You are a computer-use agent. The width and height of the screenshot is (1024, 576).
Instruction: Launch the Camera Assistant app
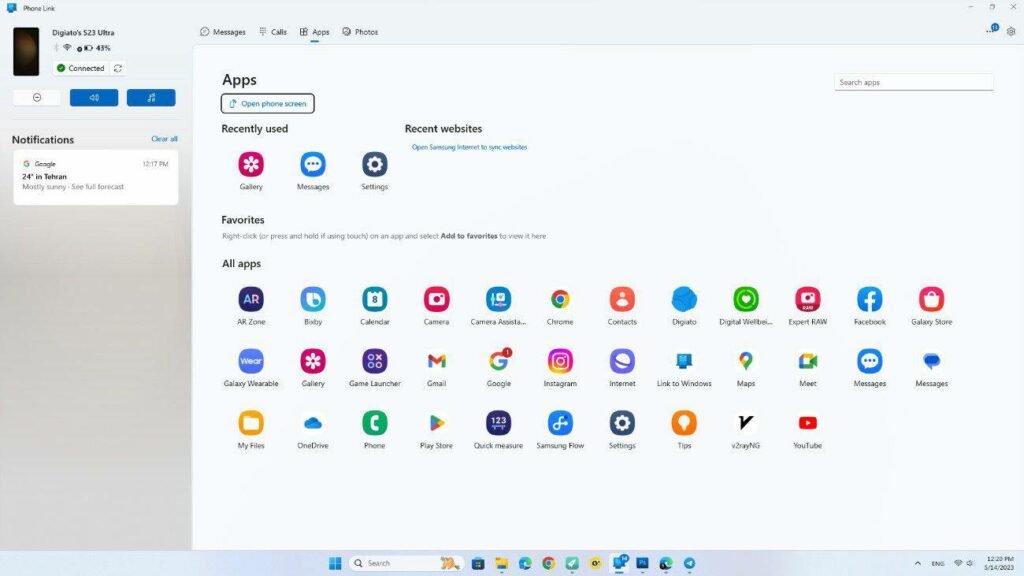(x=498, y=299)
